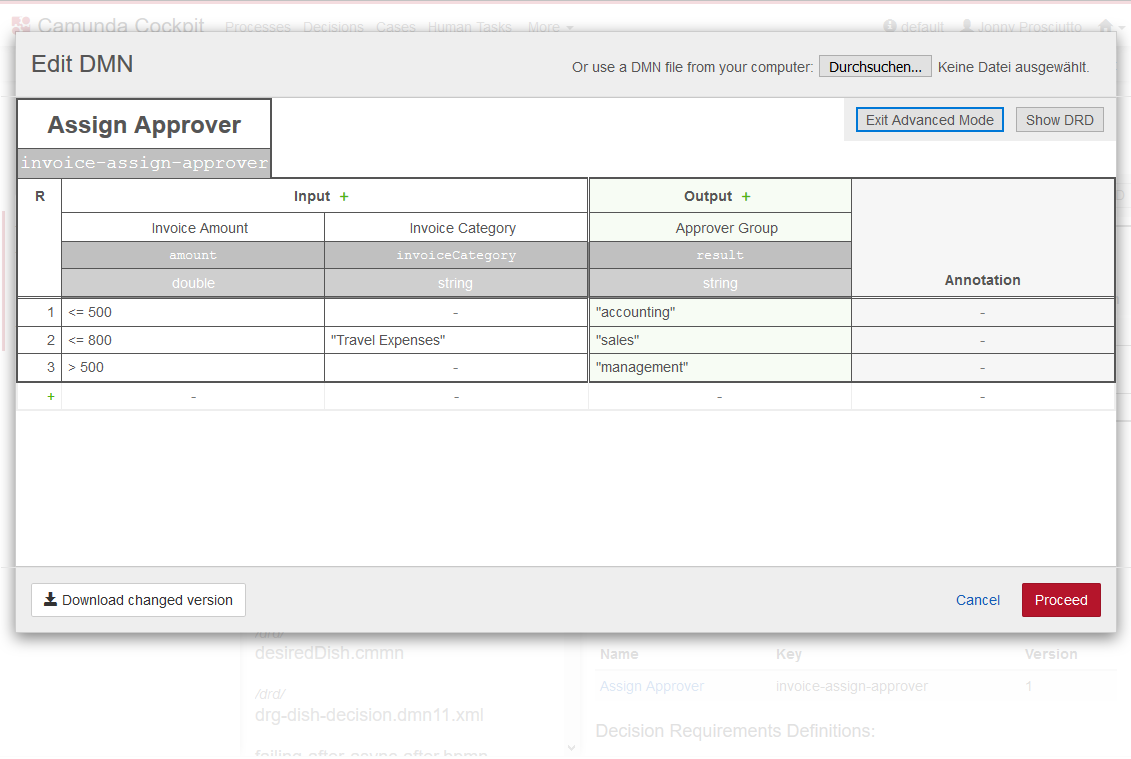Open desiredDish.cmmn in background resource list

click(329, 653)
